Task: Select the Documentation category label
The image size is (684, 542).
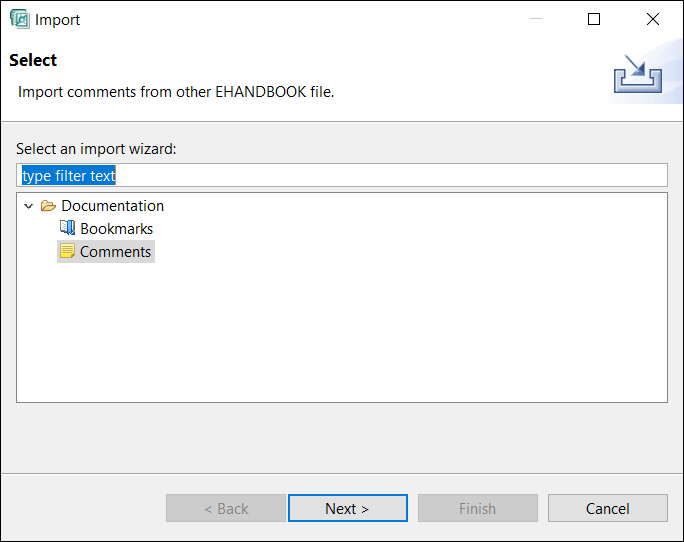Action: click(112, 206)
